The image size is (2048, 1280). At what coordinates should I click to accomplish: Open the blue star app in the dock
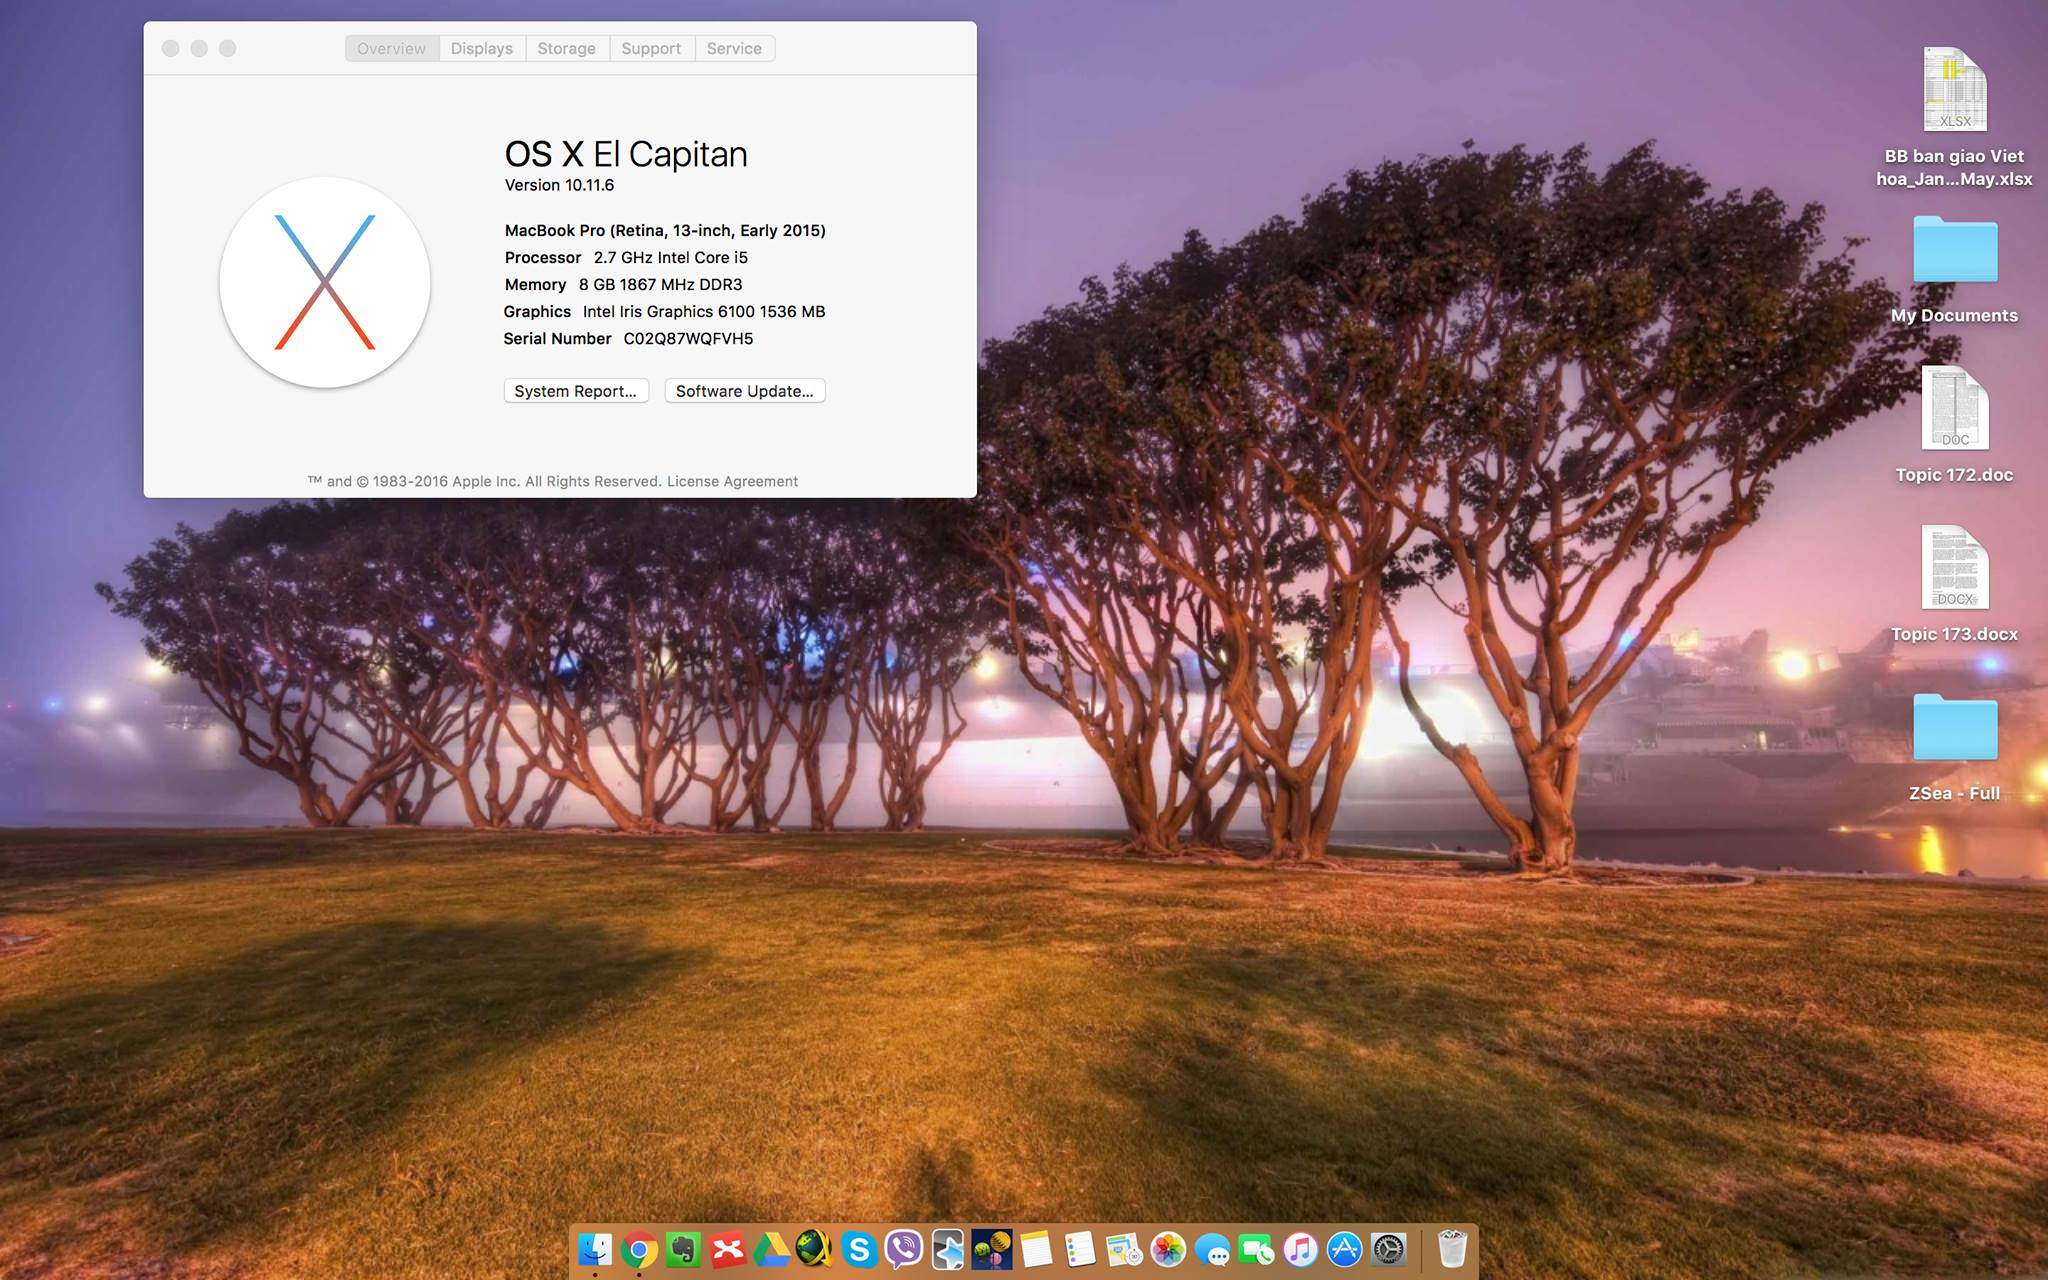point(948,1249)
